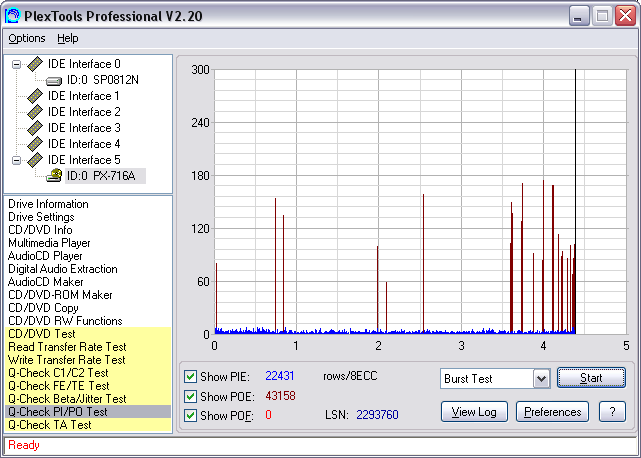Select Q-Check Beta/Jitter Test
Screen dimensions: 641x458
[88, 399]
